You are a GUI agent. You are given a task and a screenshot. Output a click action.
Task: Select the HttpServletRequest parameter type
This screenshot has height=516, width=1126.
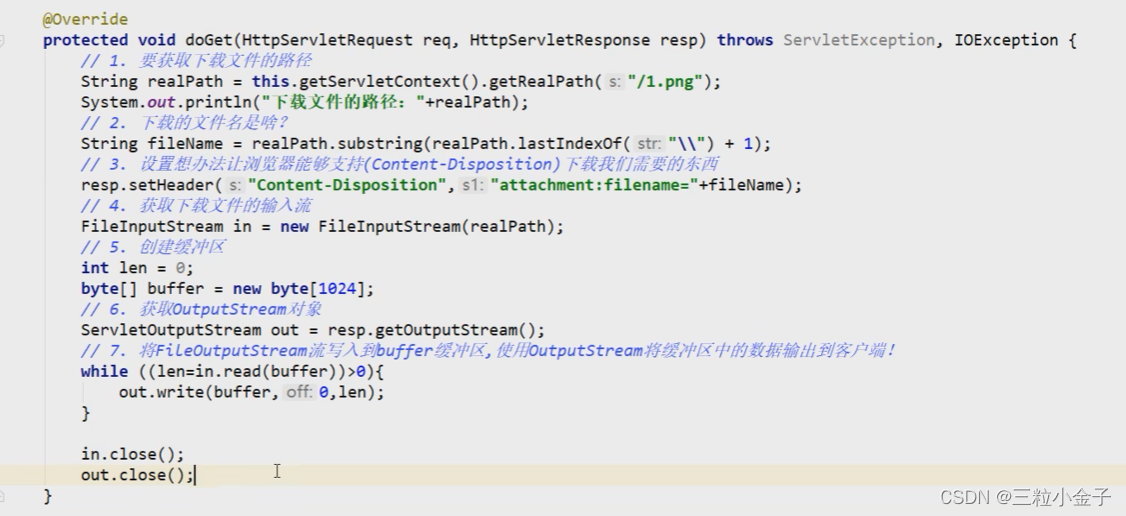[x=327, y=40]
